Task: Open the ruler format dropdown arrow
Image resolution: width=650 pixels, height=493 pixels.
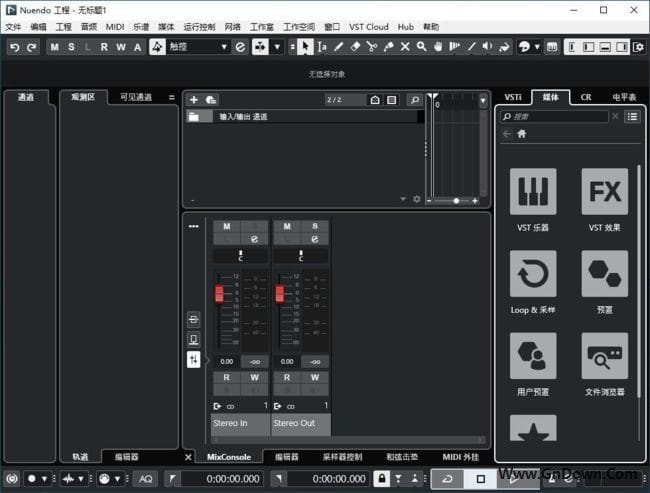Action: (x=483, y=101)
